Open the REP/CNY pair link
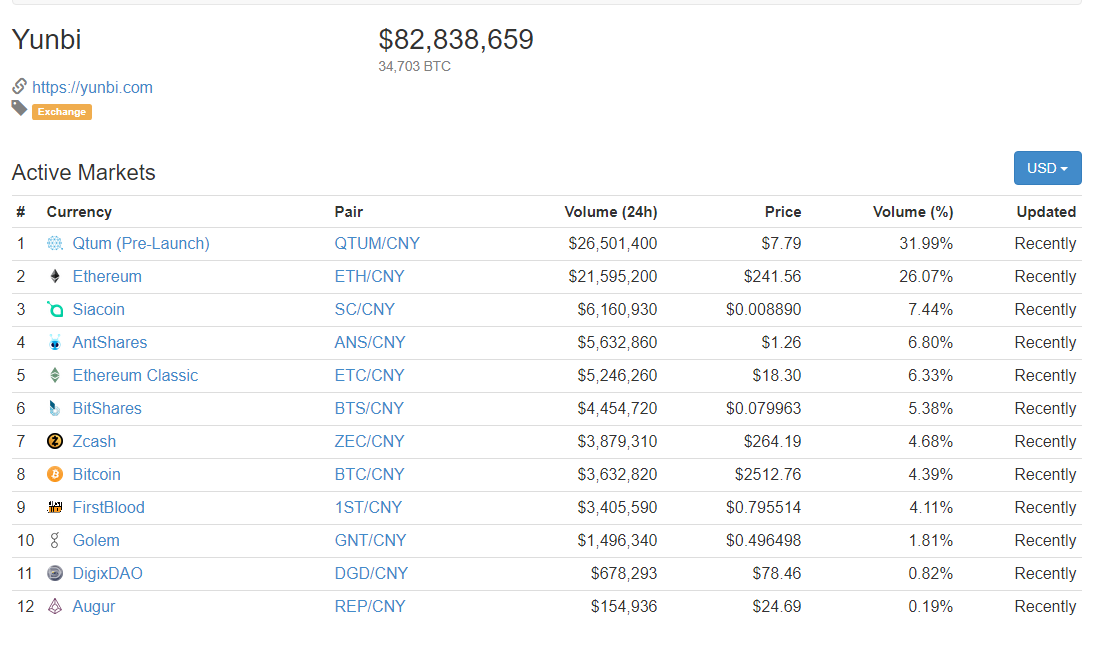Image resolution: width=1111 pixels, height=647 pixels. [370, 606]
